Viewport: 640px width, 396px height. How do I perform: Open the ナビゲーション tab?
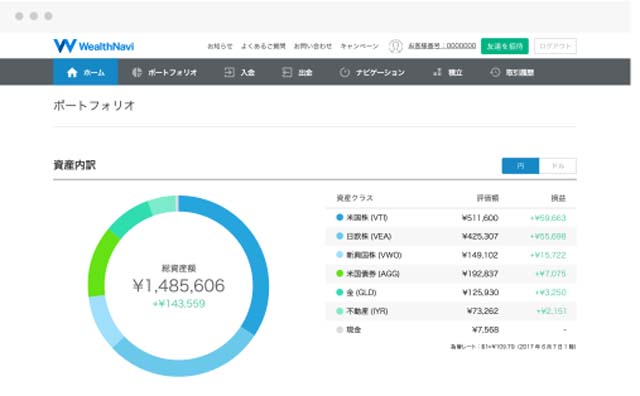click(x=372, y=72)
